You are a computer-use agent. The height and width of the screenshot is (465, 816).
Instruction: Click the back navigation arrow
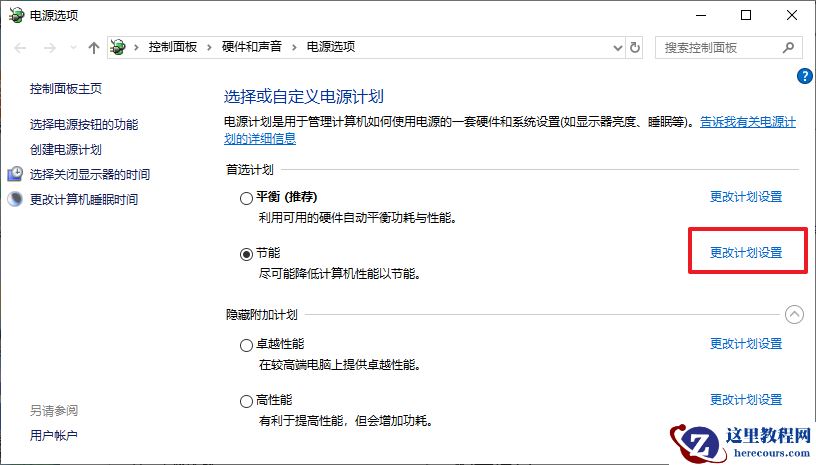[20, 48]
